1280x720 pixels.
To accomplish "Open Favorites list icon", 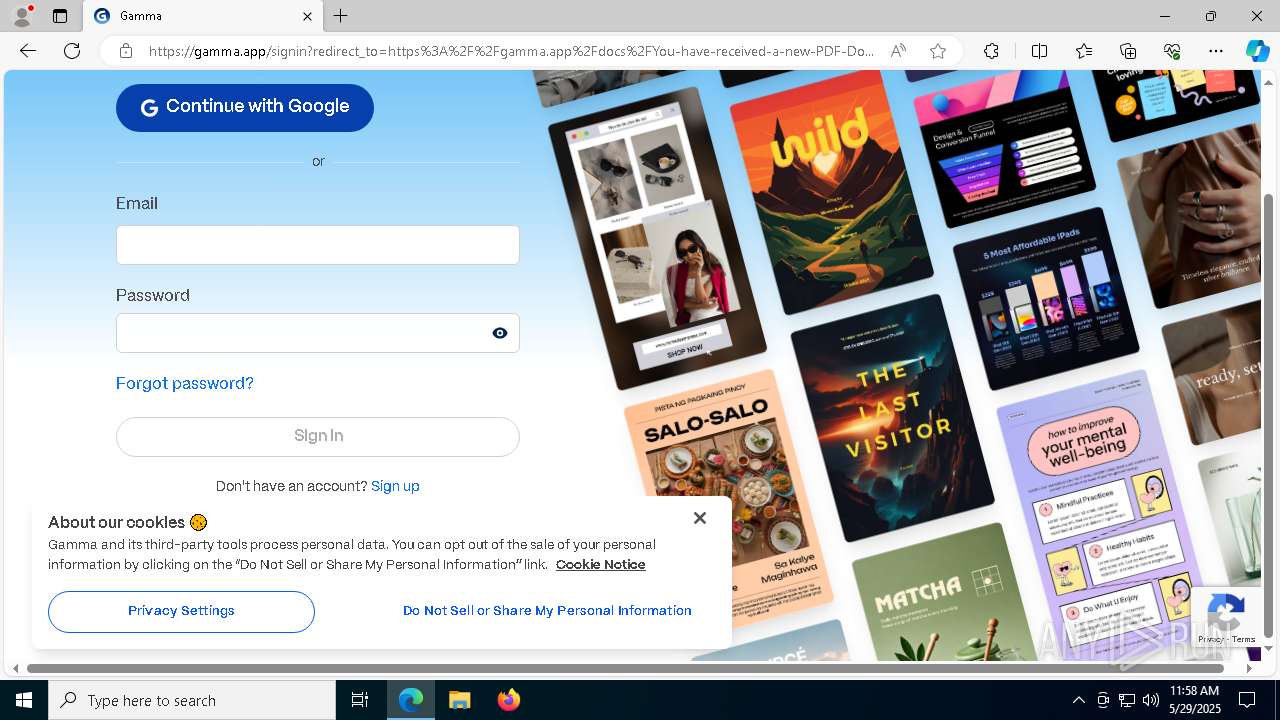I will pos(1084,51).
